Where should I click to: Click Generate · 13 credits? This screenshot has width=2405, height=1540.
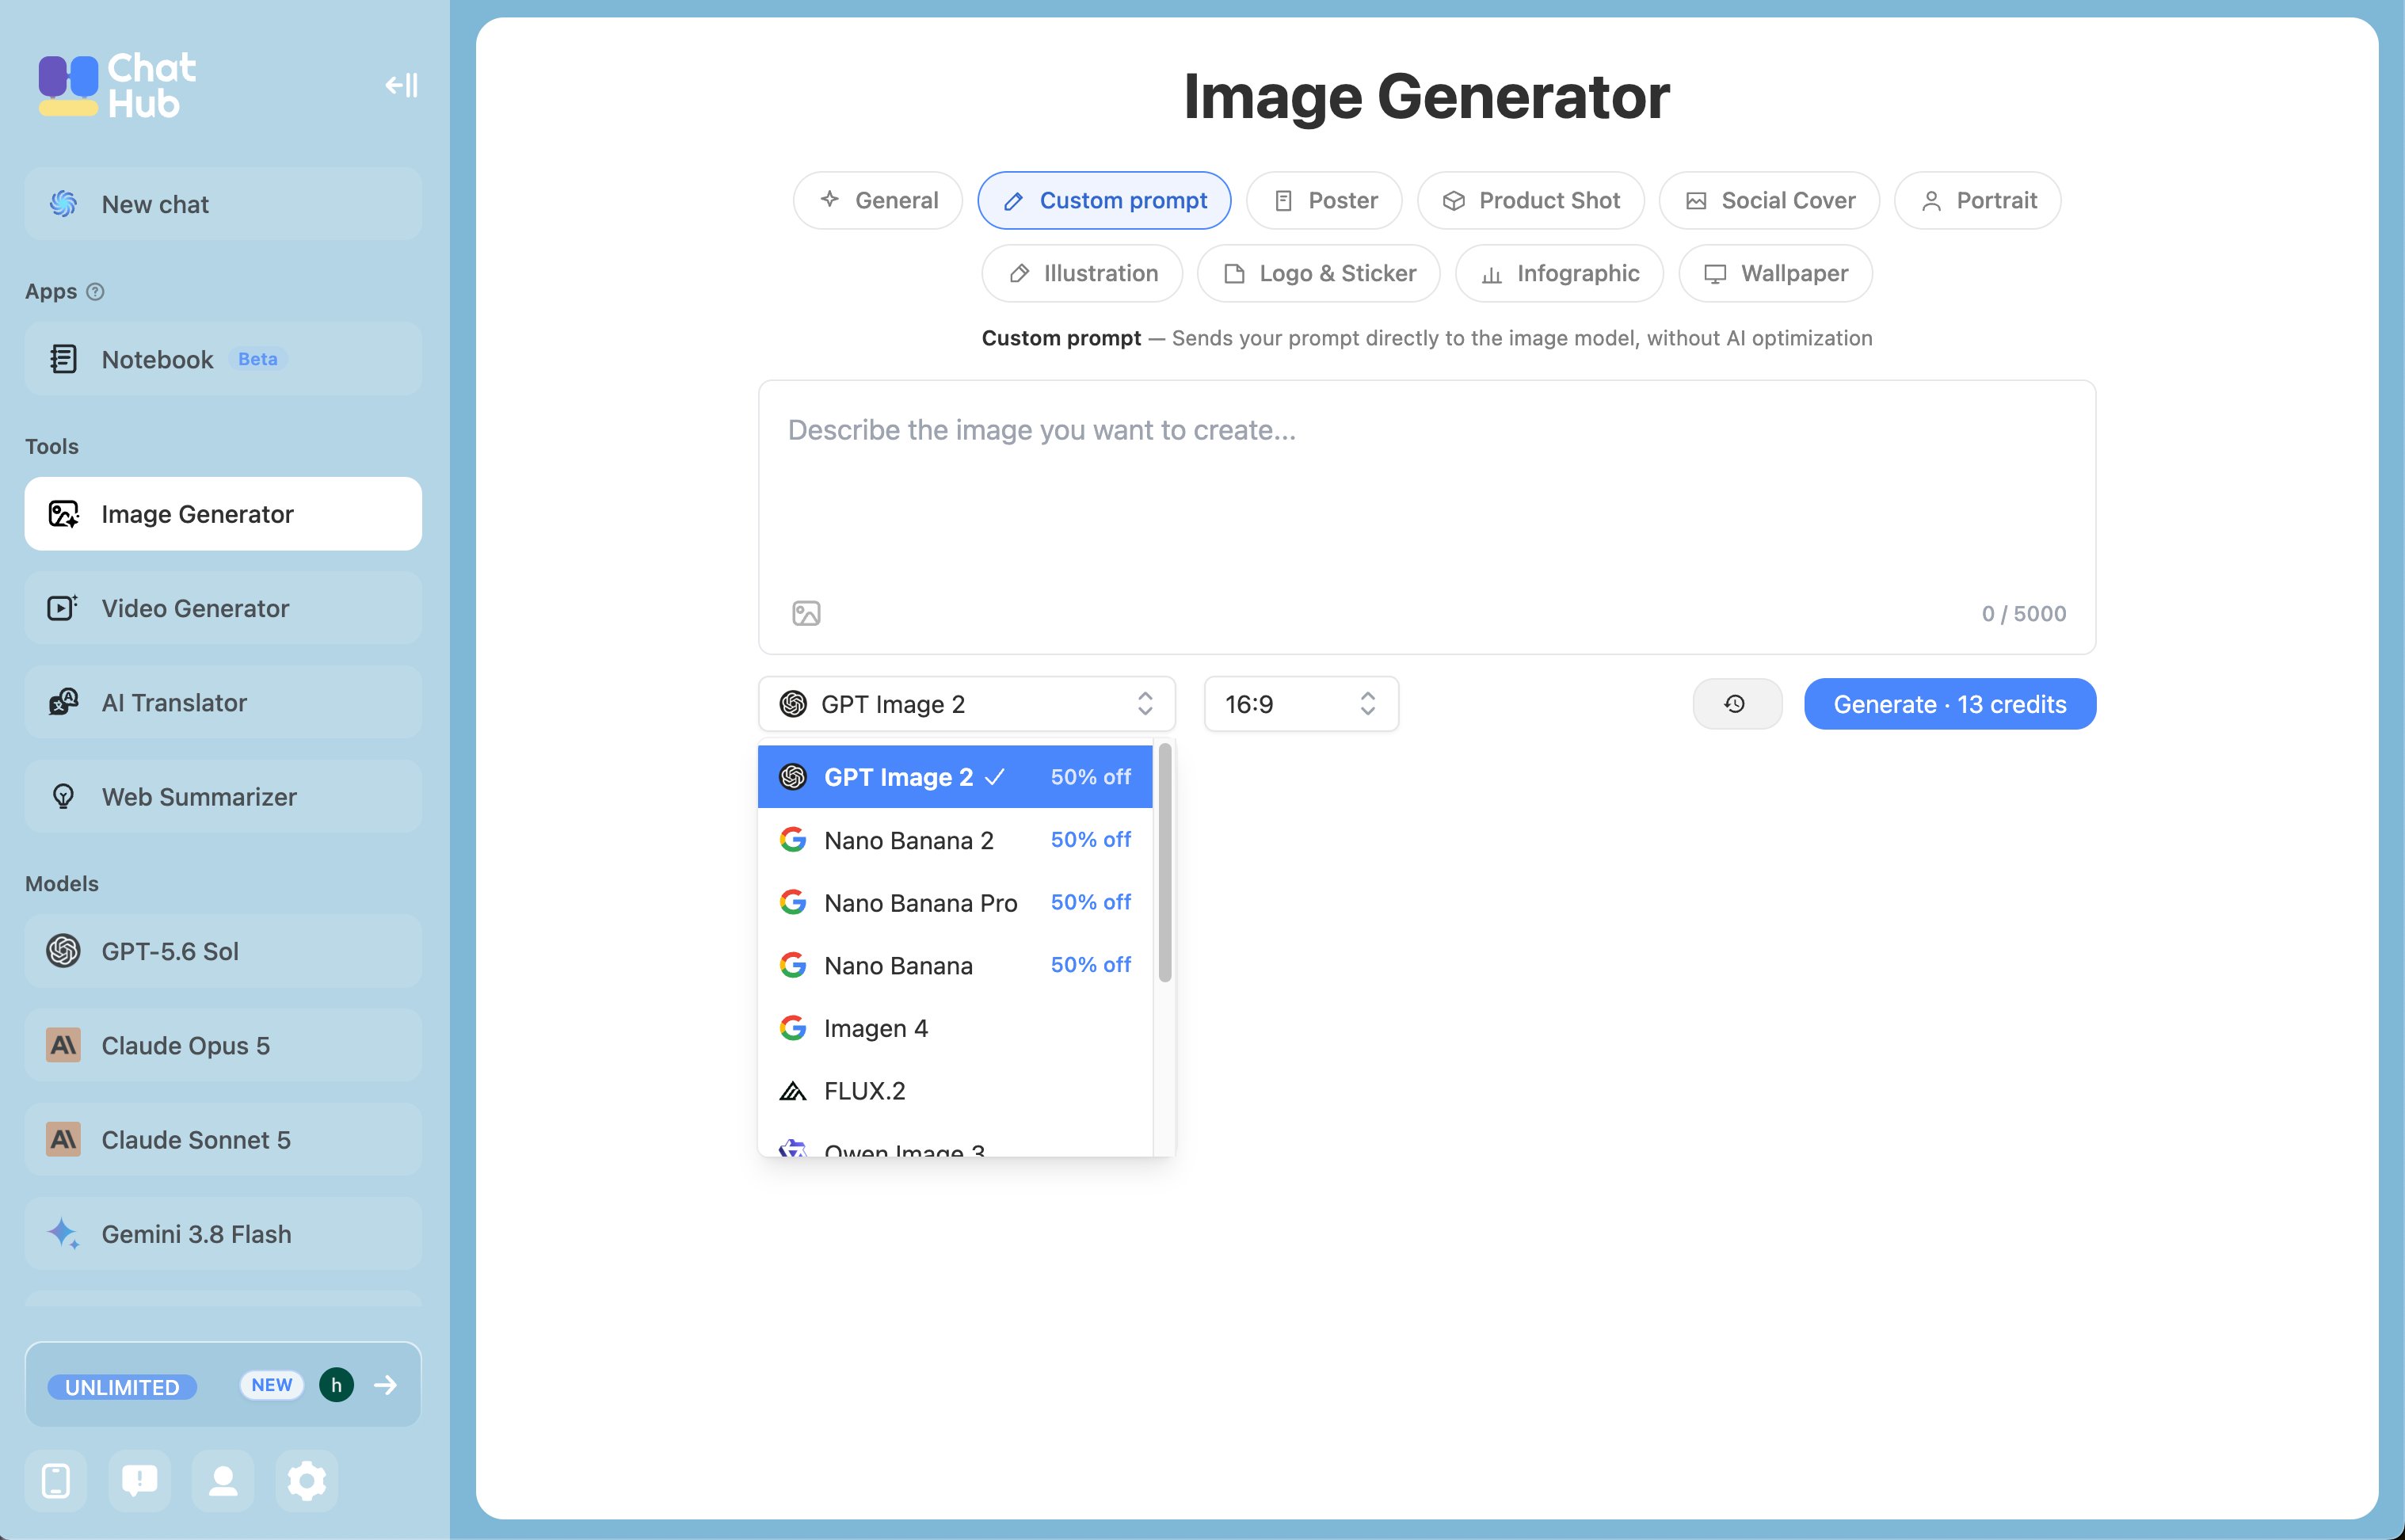pos(1950,704)
